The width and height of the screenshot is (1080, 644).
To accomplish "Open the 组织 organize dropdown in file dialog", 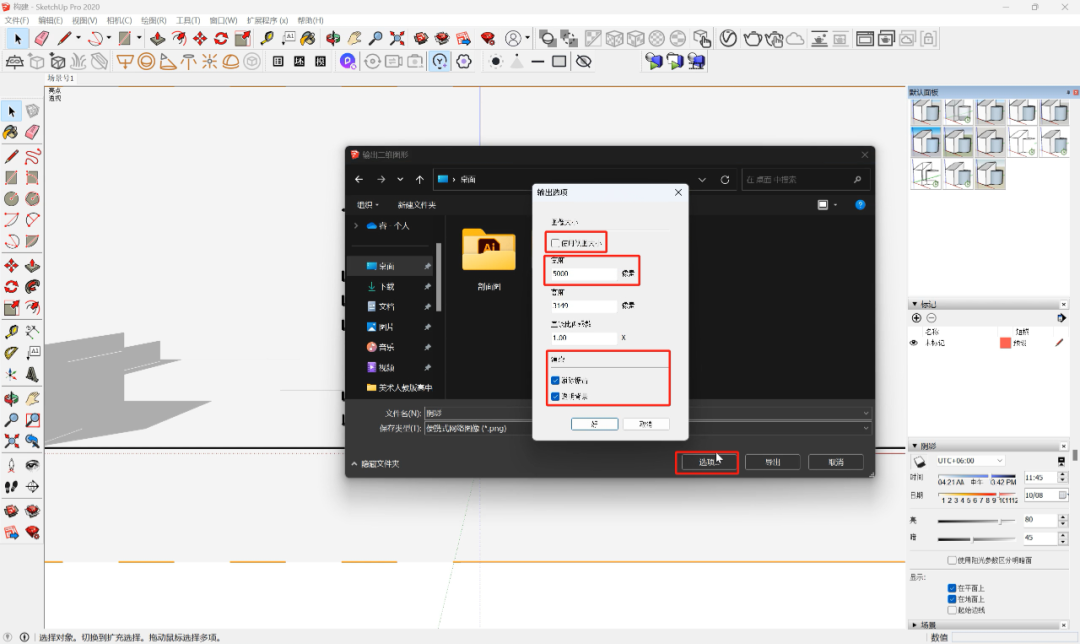I will coord(368,205).
